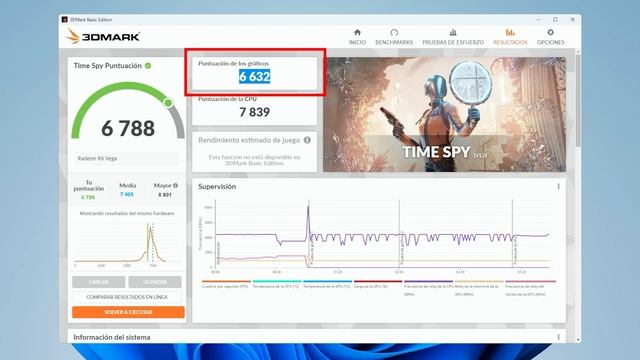Viewport: 640px width, 360px height.
Task: Click orange VOLVER A EJECUTAR button
Action: [x=128, y=312]
